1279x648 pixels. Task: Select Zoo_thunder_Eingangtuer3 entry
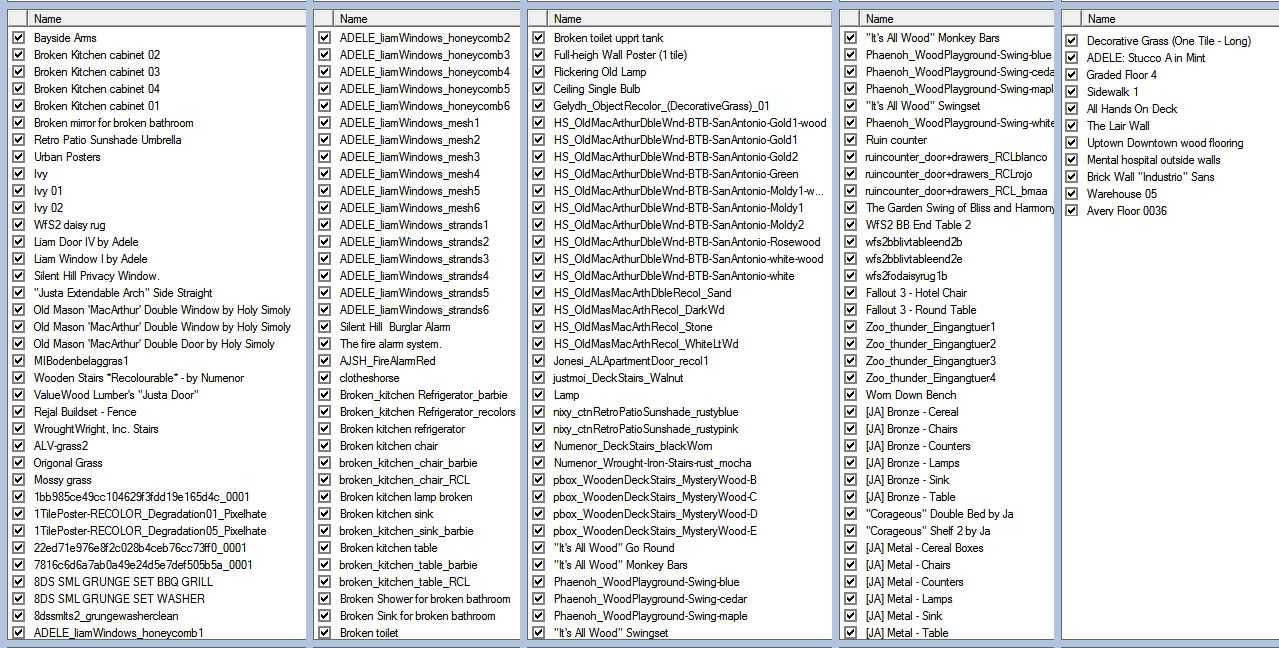(931, 361)
